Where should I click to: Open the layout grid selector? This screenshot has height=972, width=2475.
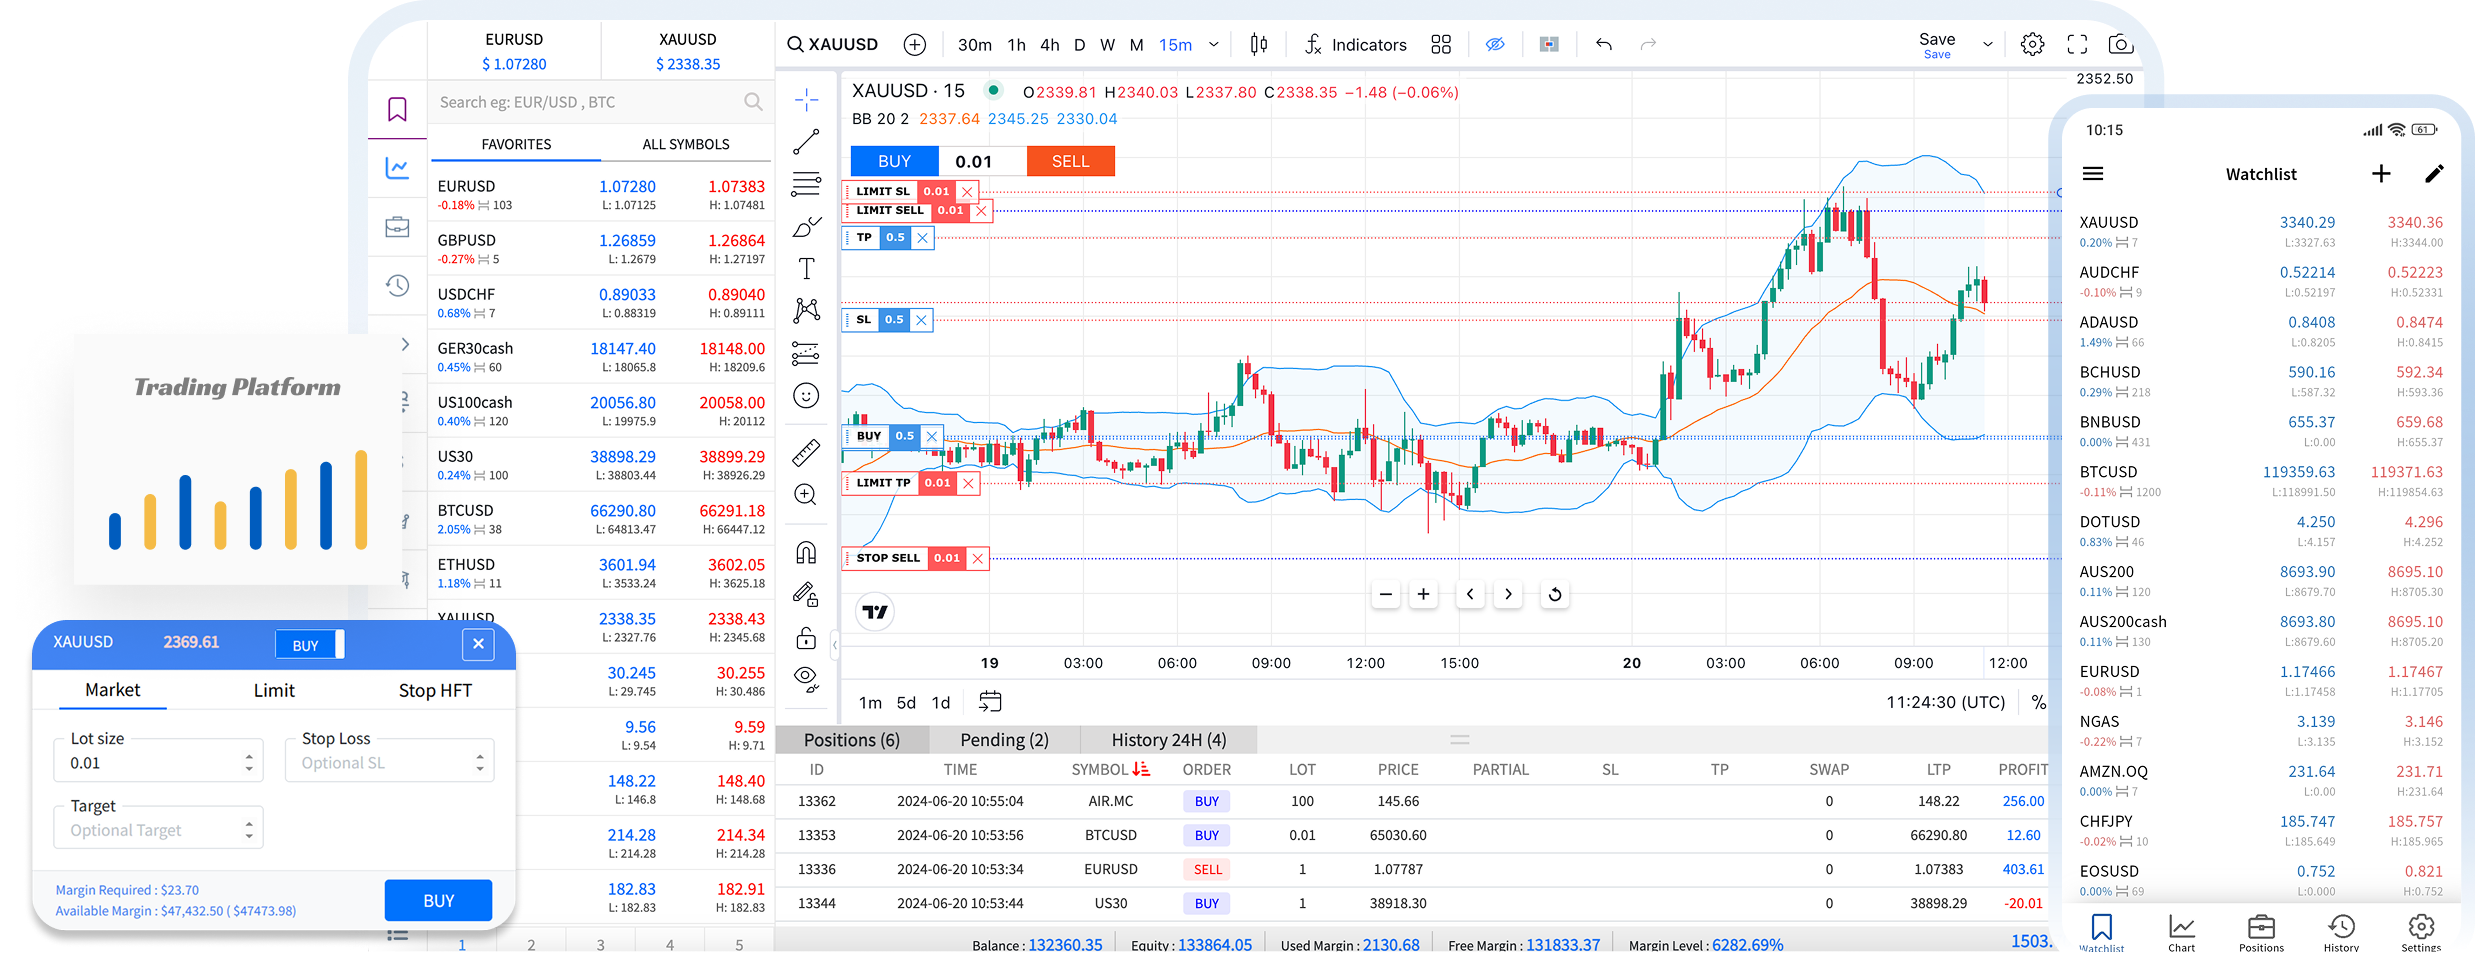point(1441,44)
